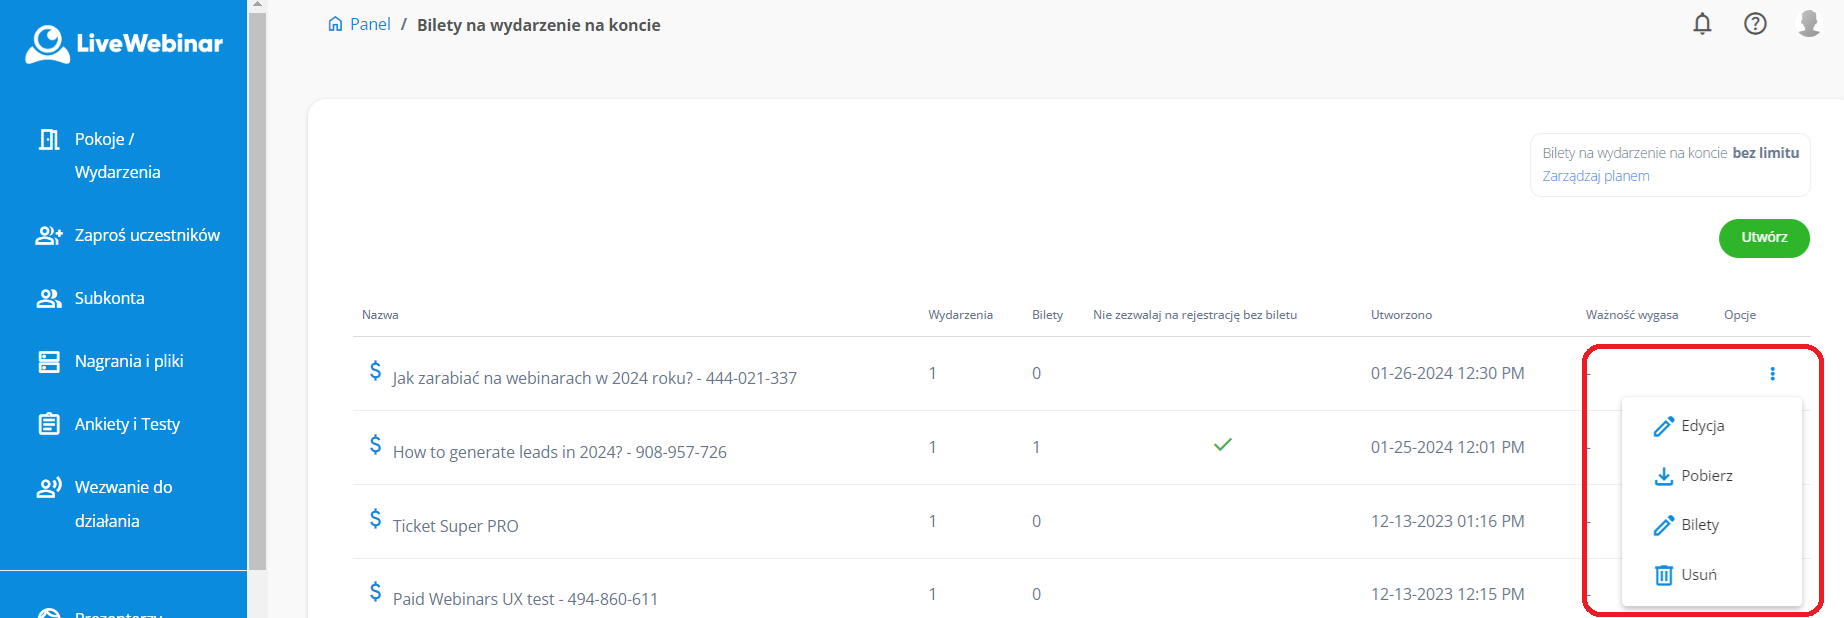Open Nagrania i pliki section
The width and height of the screenshot is (1844, 618).
click(128, 361)
